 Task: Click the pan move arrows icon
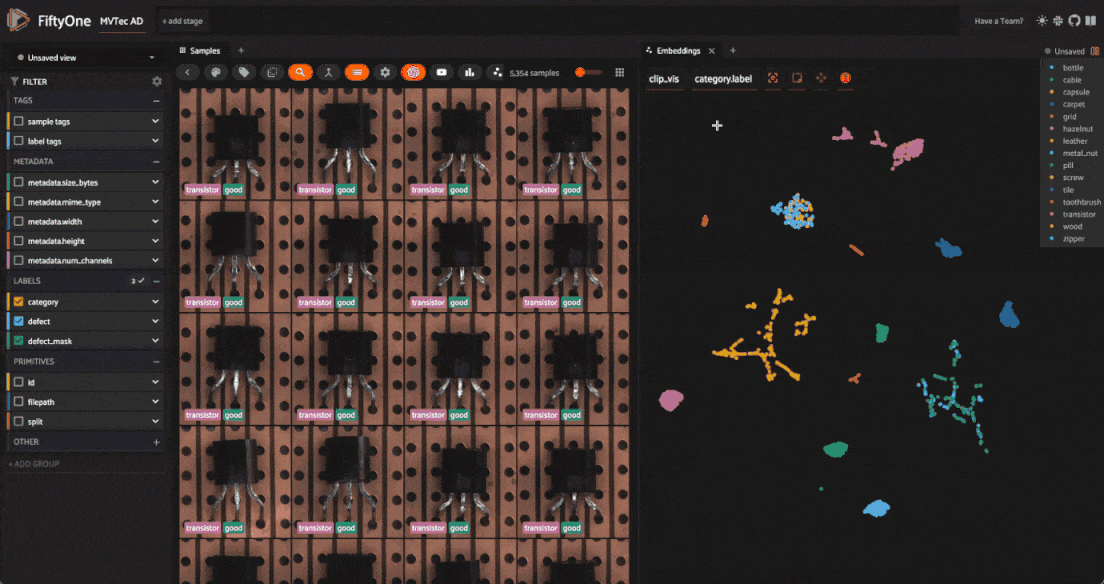[821, 78]
